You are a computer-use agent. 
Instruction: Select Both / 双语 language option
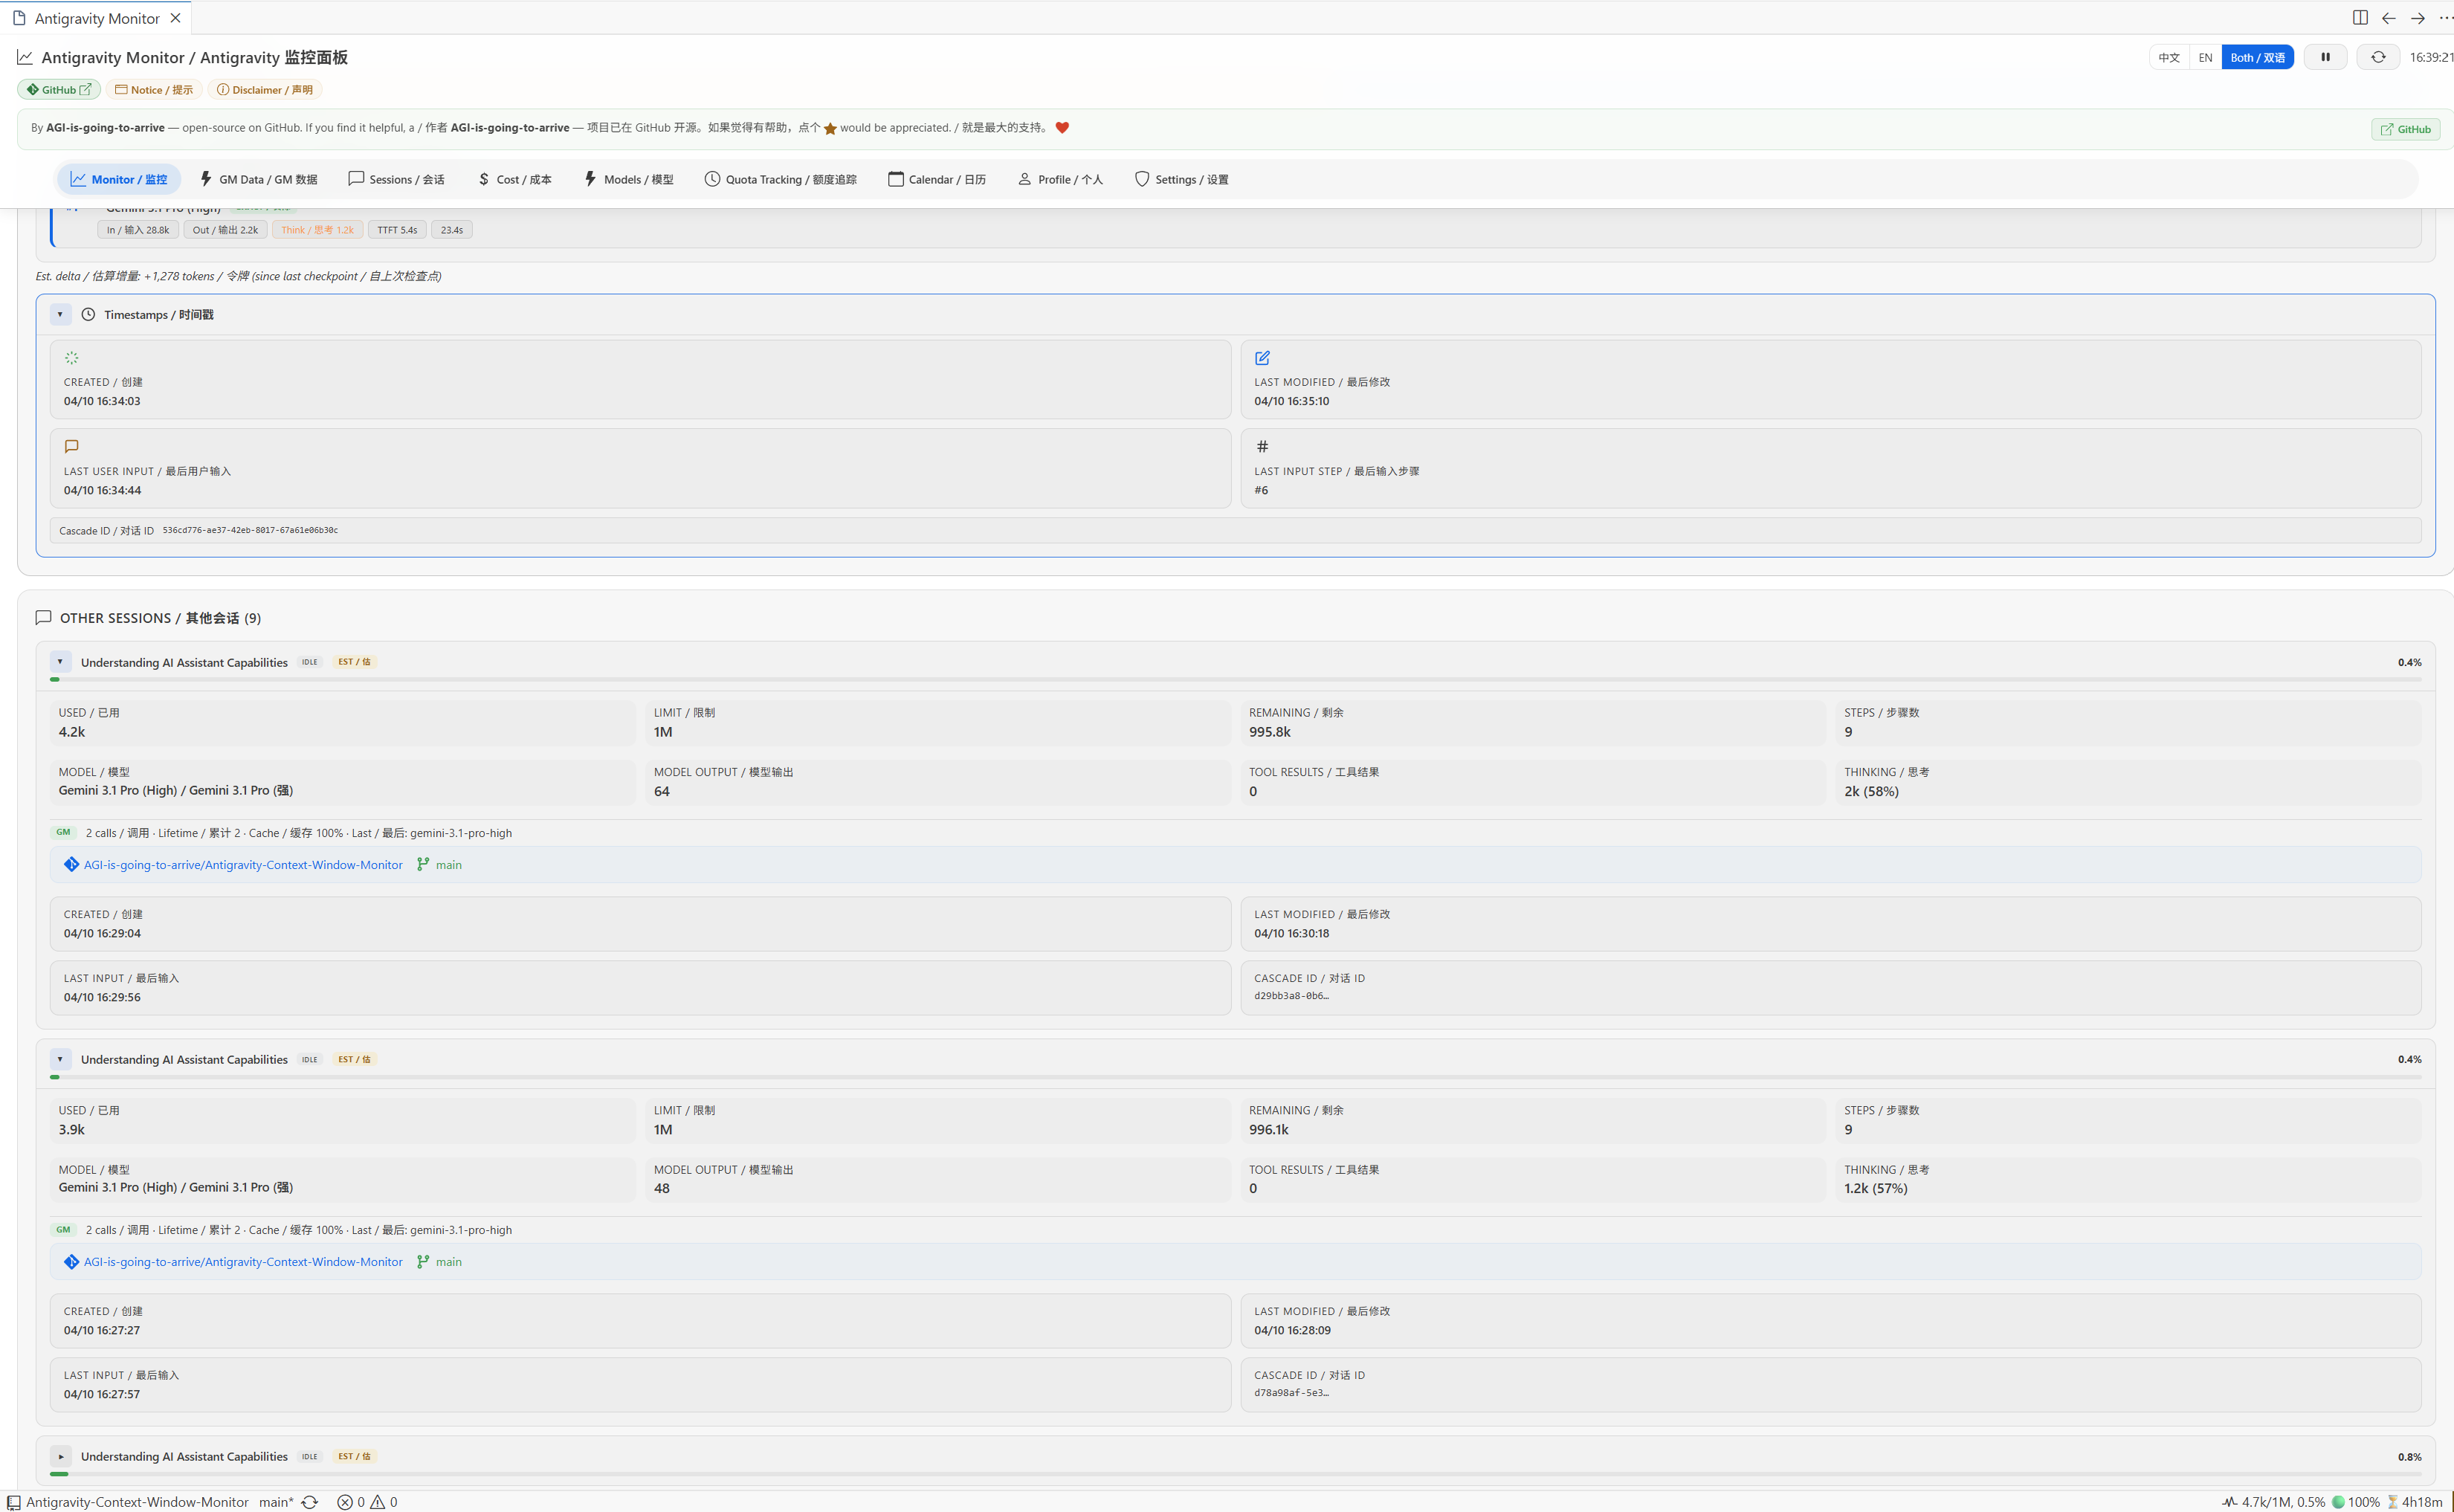tap(2257, 57)
